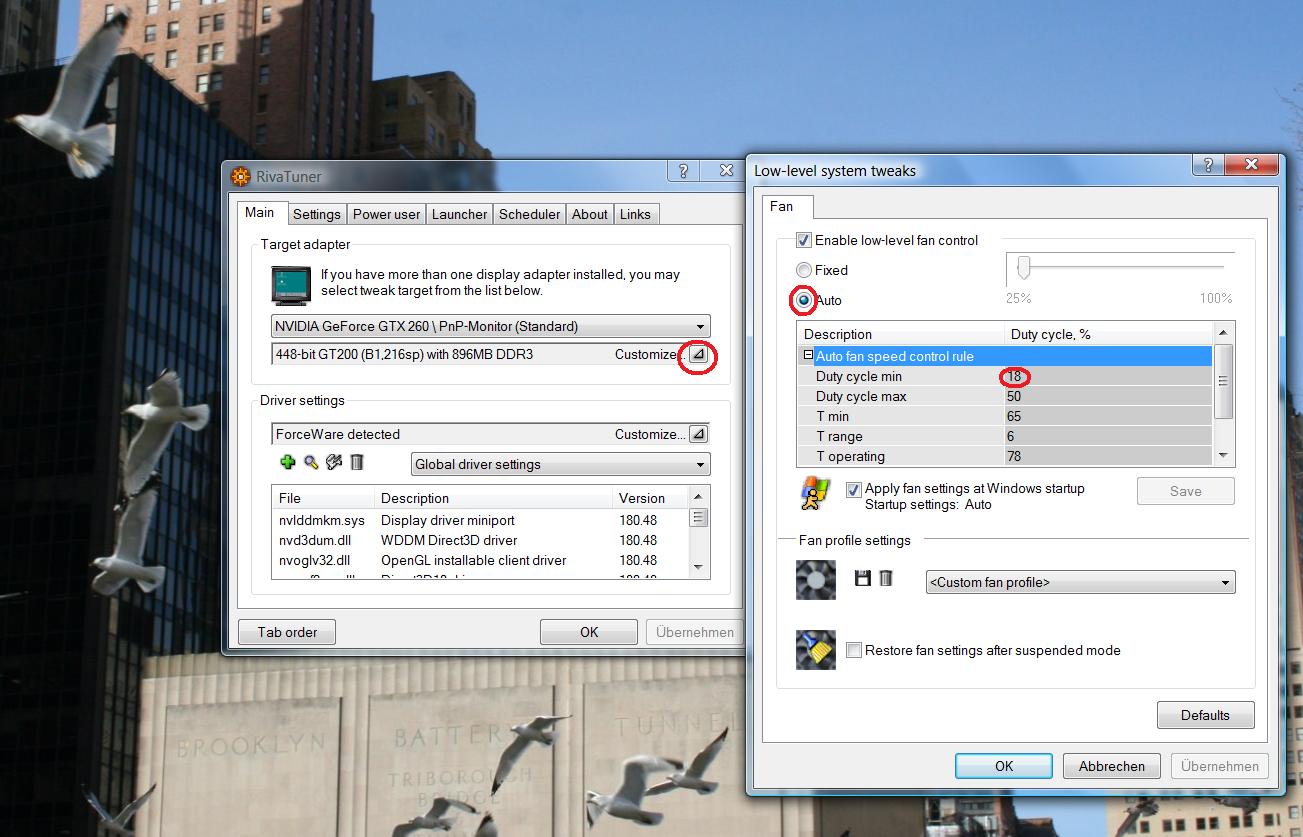Viewport: 1303px width, 837px height.
Task: Switch to the Launcher tab
Action: (x=460, y=214)
